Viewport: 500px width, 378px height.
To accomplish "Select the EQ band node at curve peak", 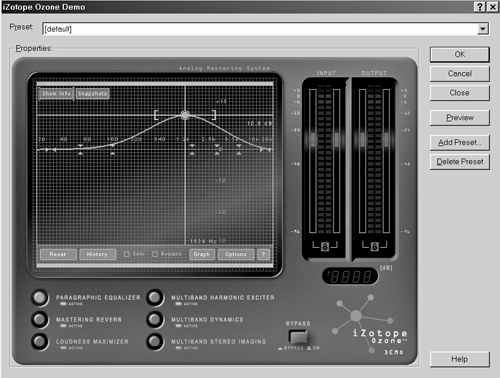I will coord(185,115).
